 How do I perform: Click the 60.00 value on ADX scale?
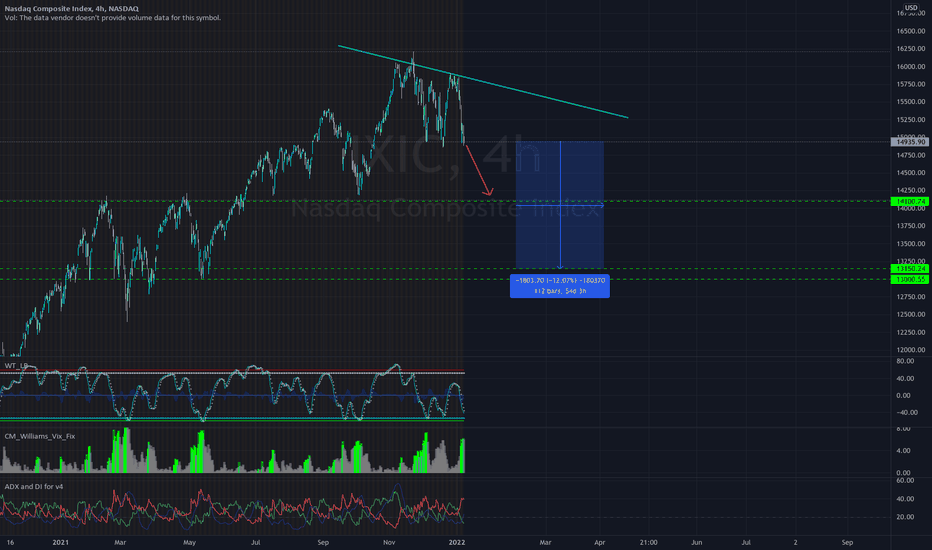pos(905,480)
